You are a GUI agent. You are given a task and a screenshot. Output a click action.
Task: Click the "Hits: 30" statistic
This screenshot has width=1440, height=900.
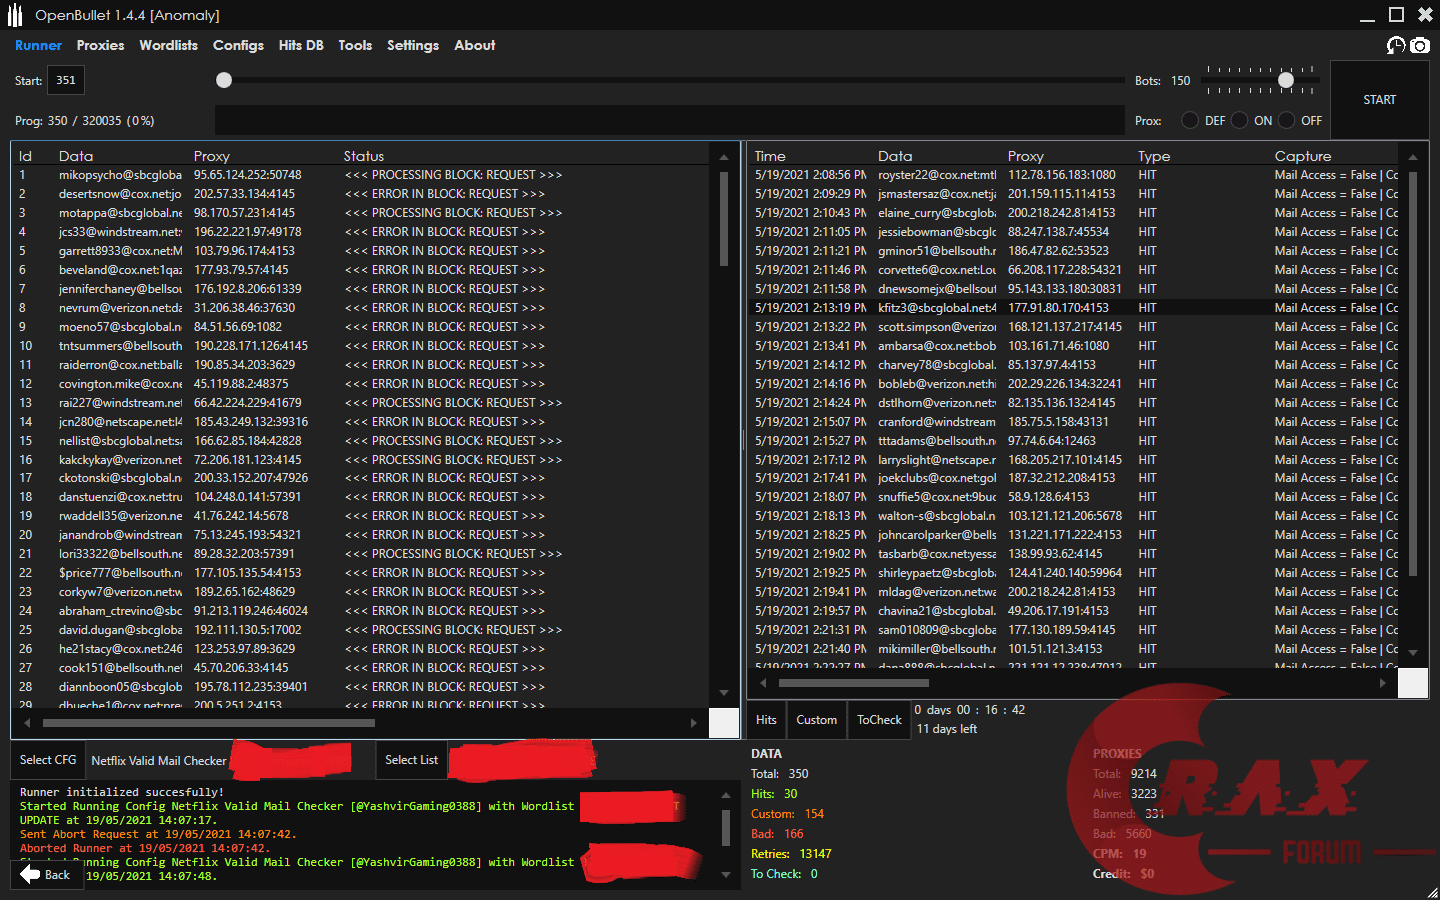pyautogui.click(x=774, y=794)
